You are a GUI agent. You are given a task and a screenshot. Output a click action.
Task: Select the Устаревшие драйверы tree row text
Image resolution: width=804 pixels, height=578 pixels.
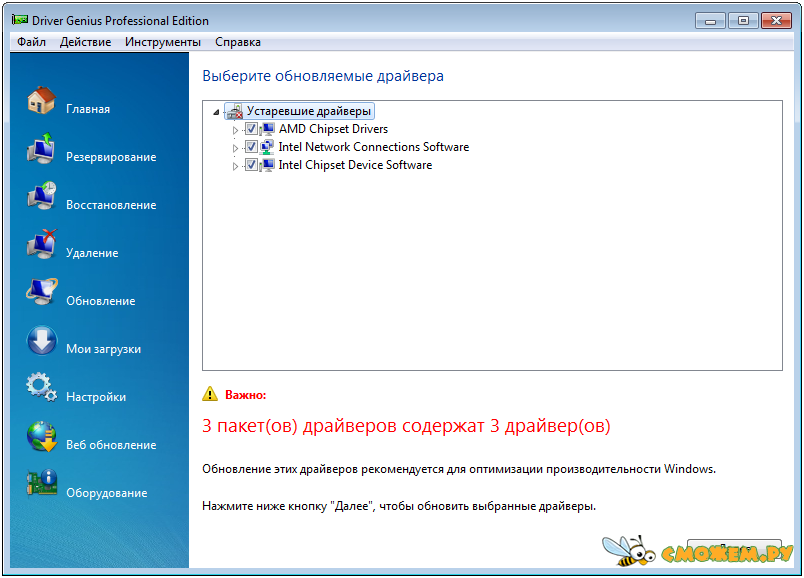click(x=308, y=111)
